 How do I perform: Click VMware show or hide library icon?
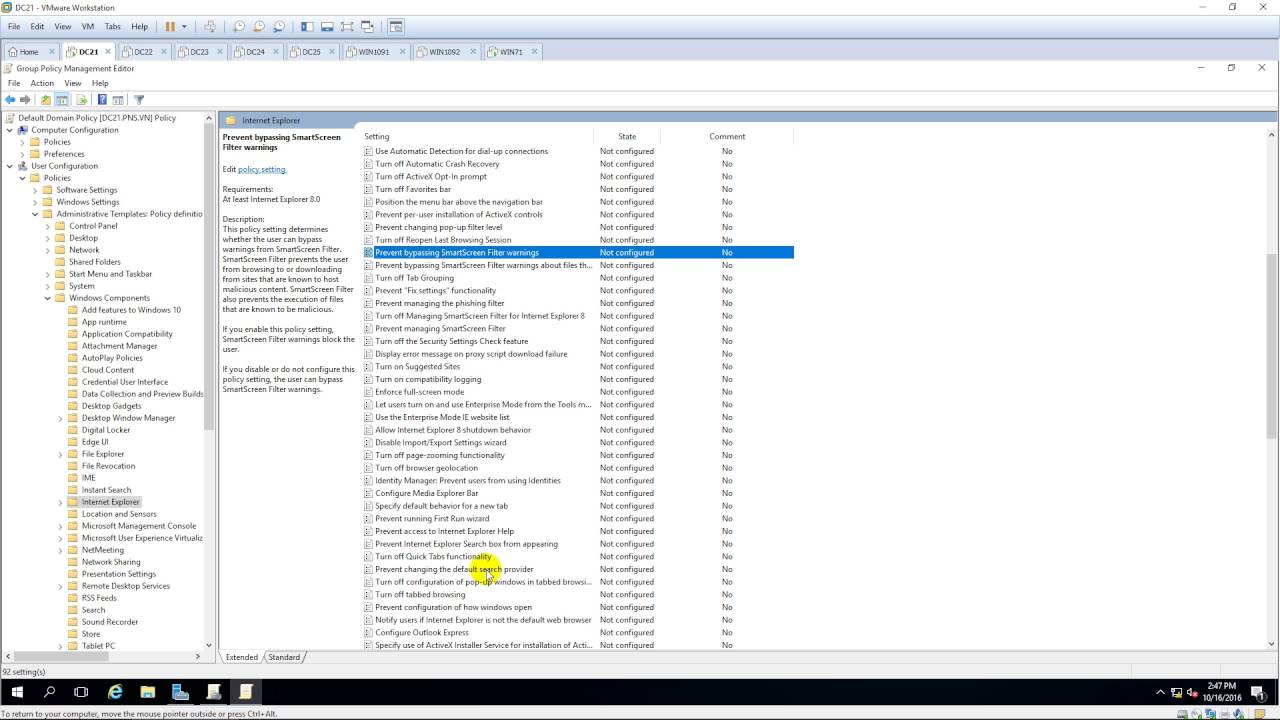pos(307,27)
